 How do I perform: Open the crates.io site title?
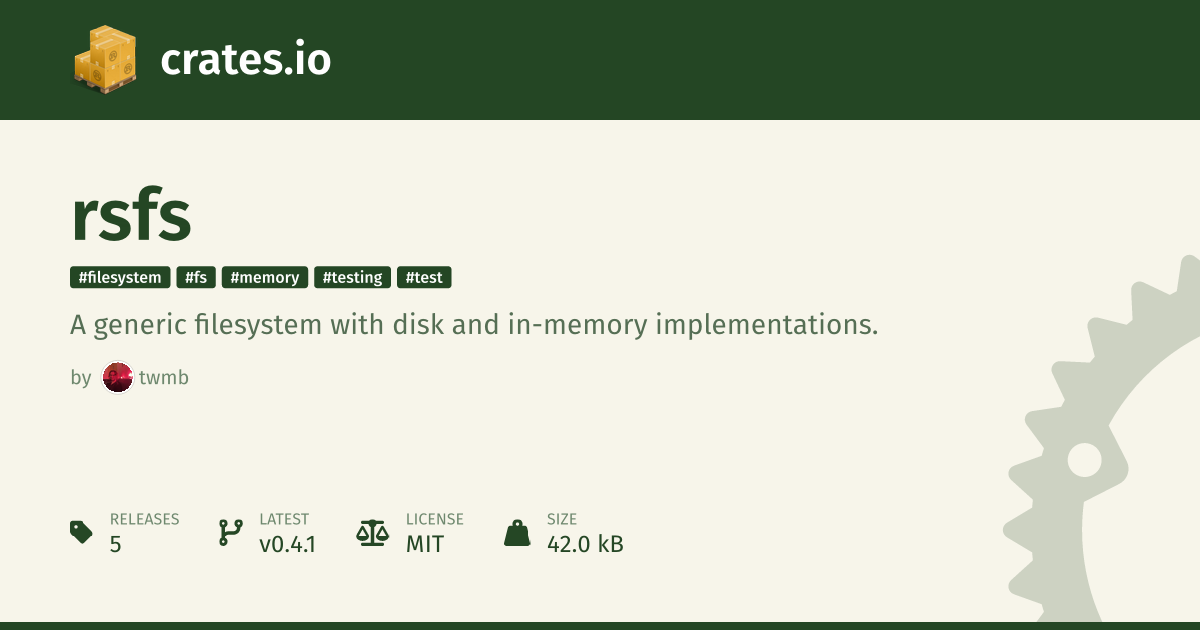click(x=245, y=60)
